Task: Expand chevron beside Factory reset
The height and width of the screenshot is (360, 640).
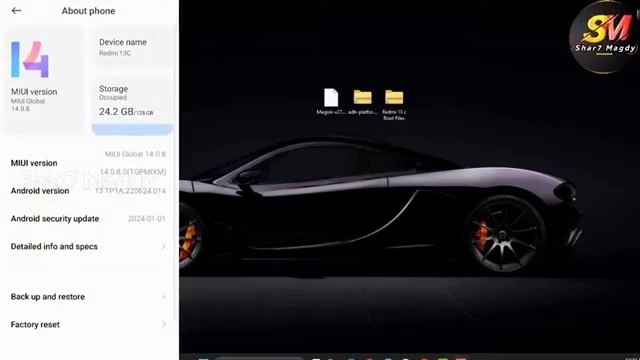Action: coord(163,324)
